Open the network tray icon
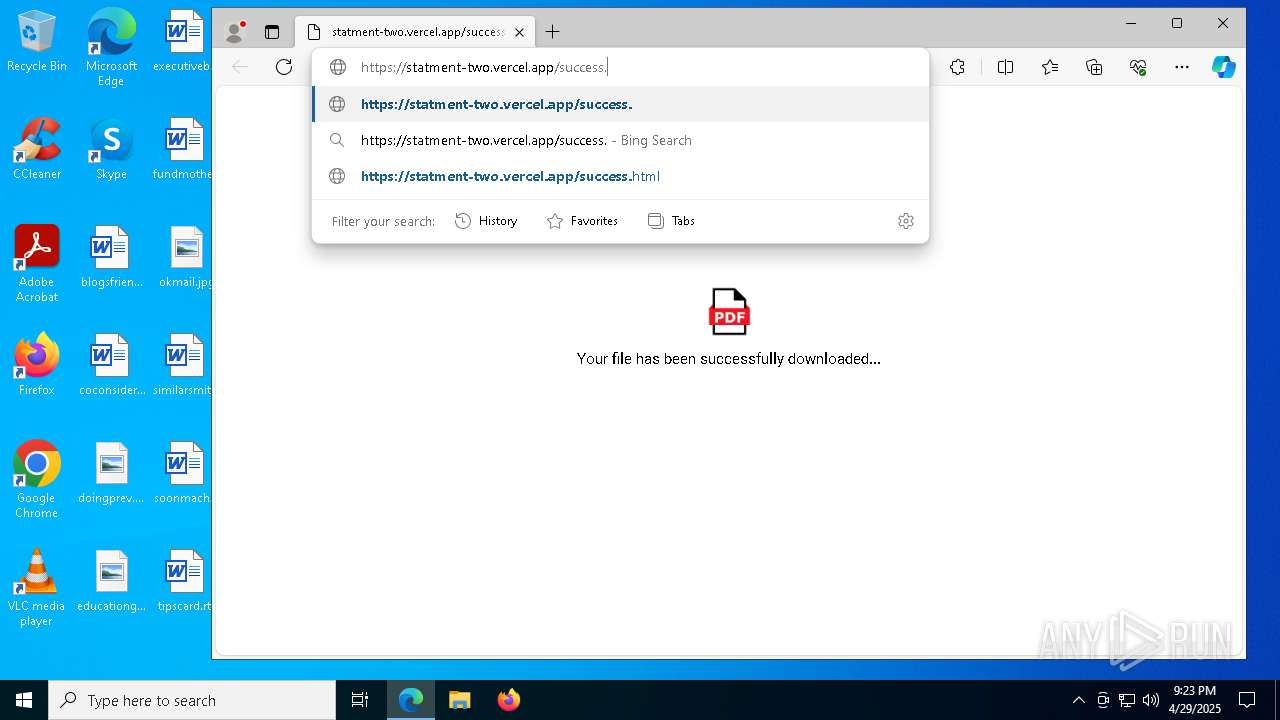The height and width of the screenshot is (720, 1280). (x=1127, y=700)
